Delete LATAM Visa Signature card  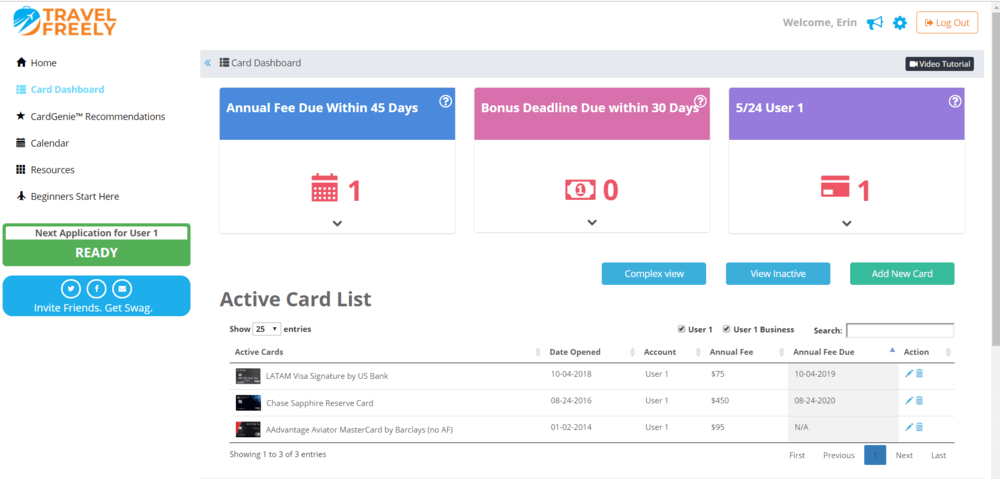pyautogui.click(x=920, y=374)
